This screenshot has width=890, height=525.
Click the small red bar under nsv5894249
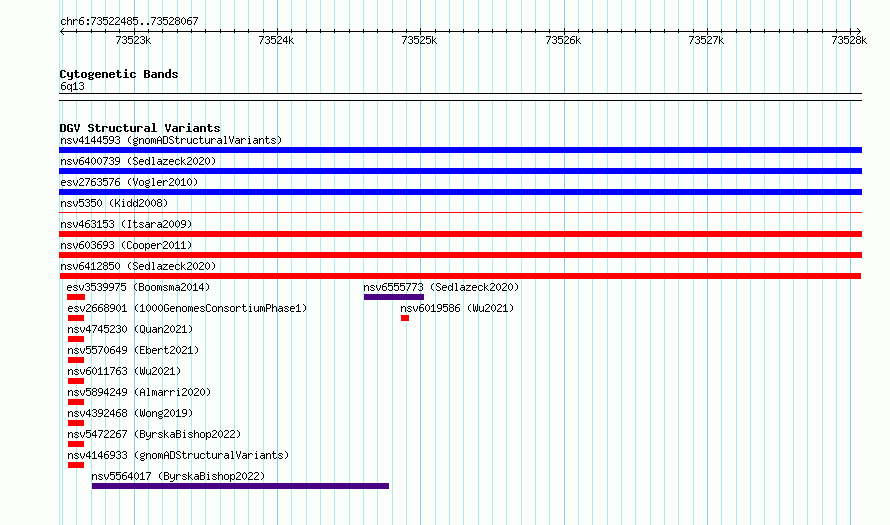[75, 402]
